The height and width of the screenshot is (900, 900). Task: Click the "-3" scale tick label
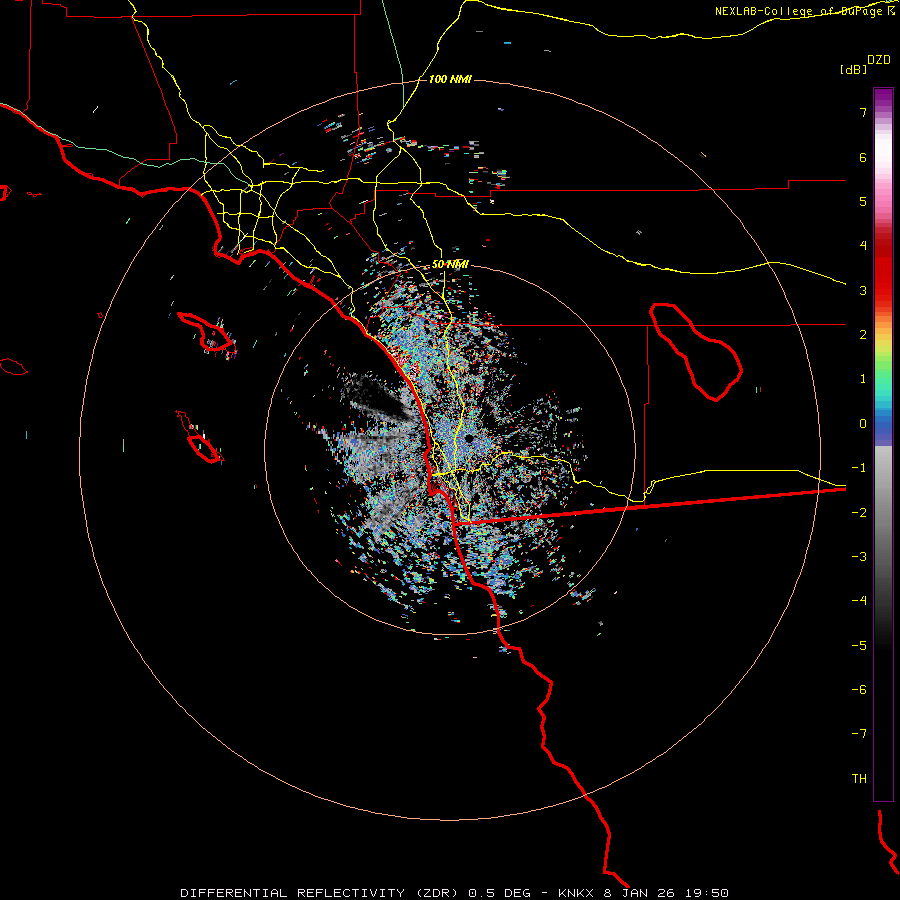[x=859, y=557]
